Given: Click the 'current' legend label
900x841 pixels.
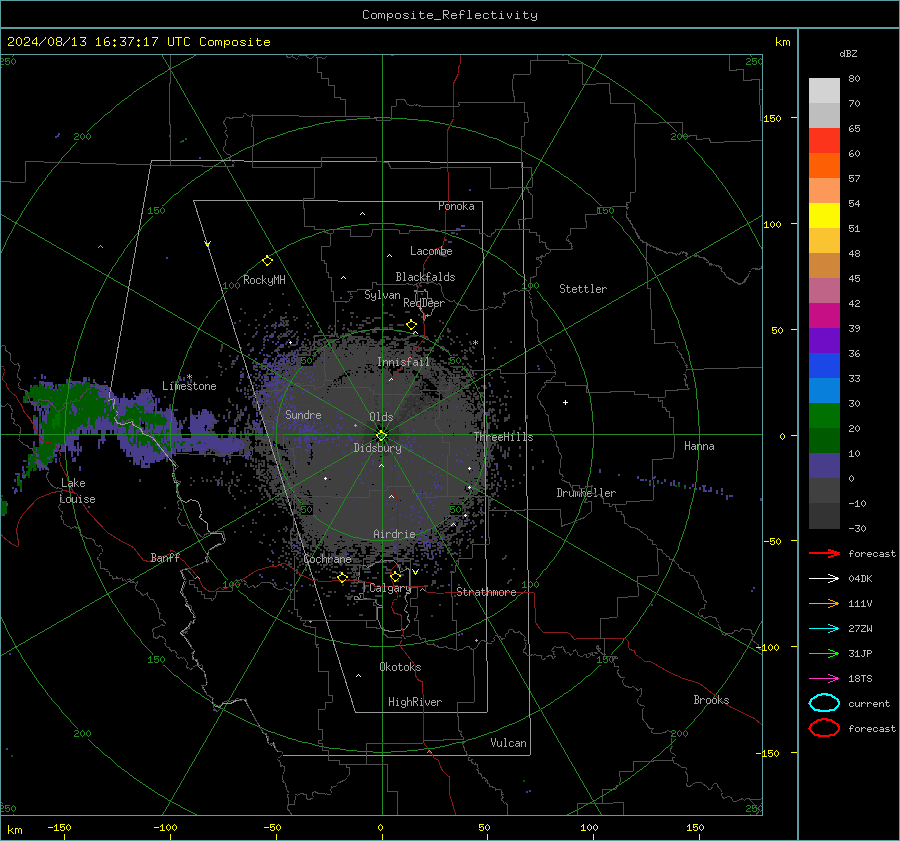Looking at the screenshot, I should coord(869,703).
